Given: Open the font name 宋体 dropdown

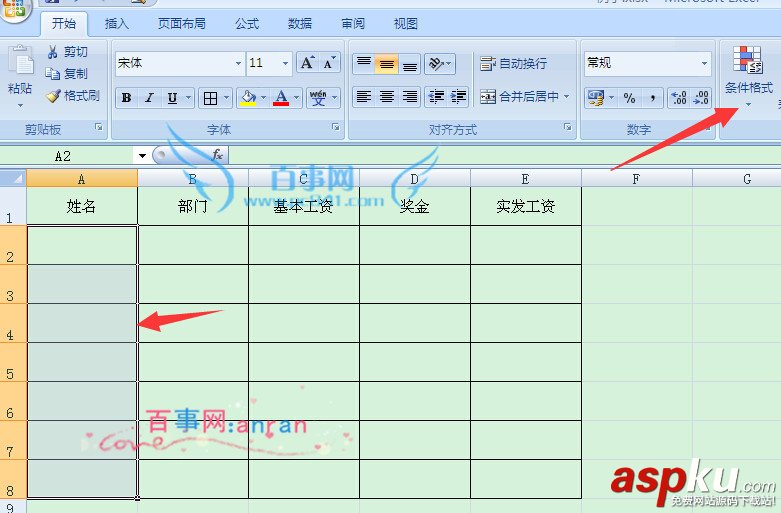Looking at the screenshot, I should [238, 63].
